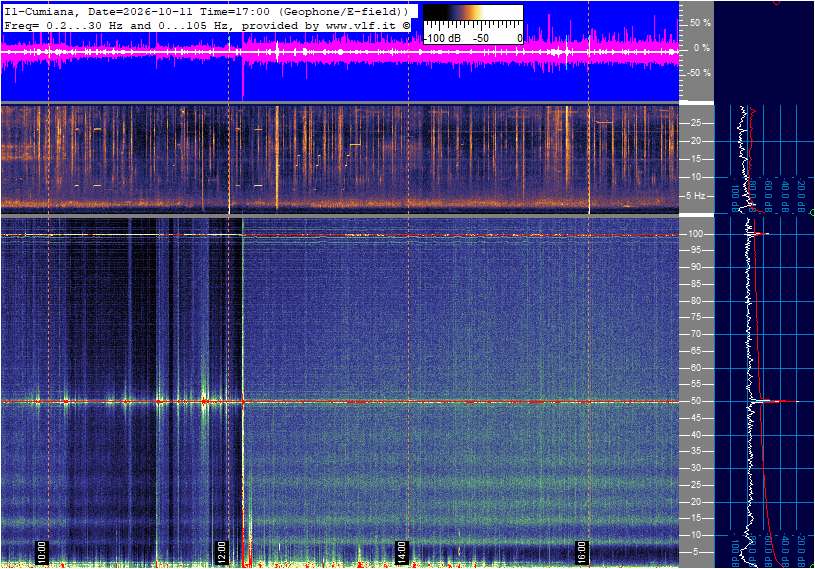Click the 50 Hz peak in spectrum graph
The image size is (815, 569).
click(x=774, y=401)
